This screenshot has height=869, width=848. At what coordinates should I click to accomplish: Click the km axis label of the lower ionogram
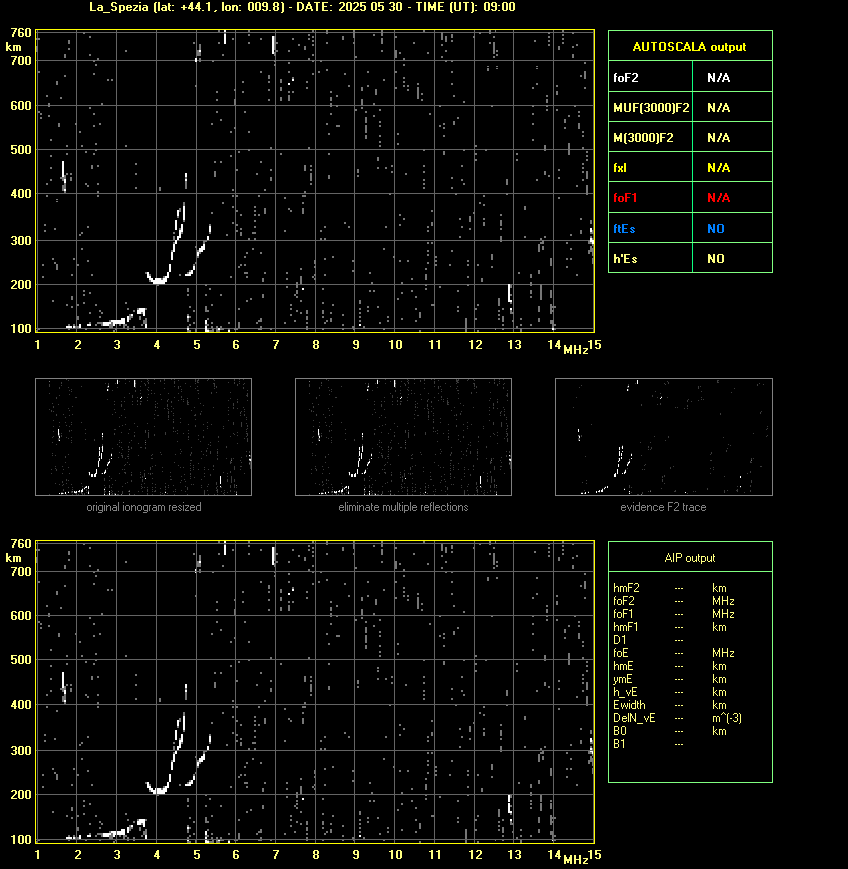[13, 558]
